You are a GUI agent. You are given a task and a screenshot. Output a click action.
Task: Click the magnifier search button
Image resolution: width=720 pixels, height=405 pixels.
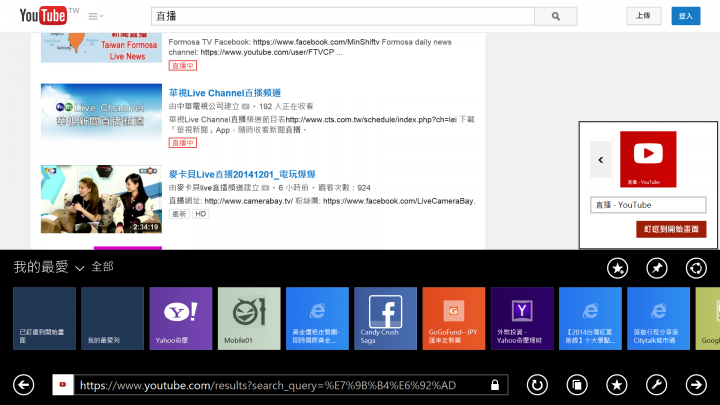click(556, 16)
